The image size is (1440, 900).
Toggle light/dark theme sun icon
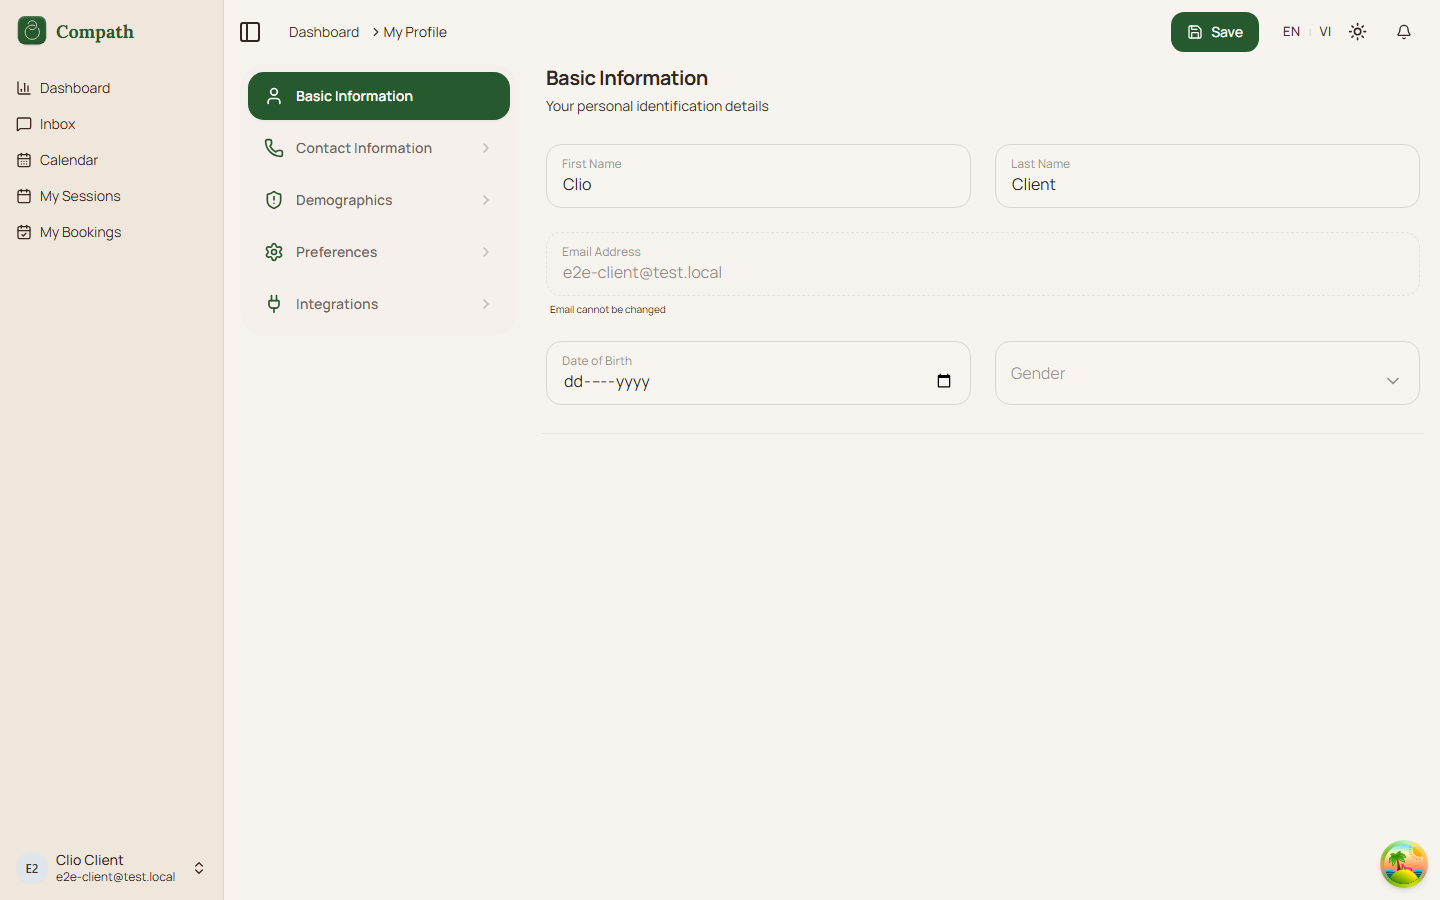[1357, 32]
